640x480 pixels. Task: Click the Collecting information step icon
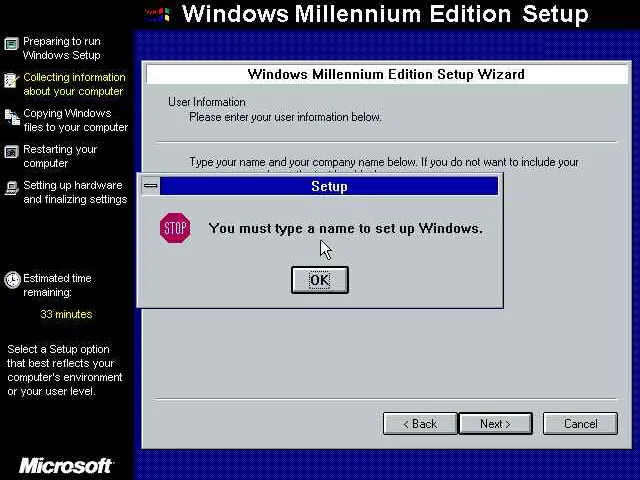click(11, 80)
